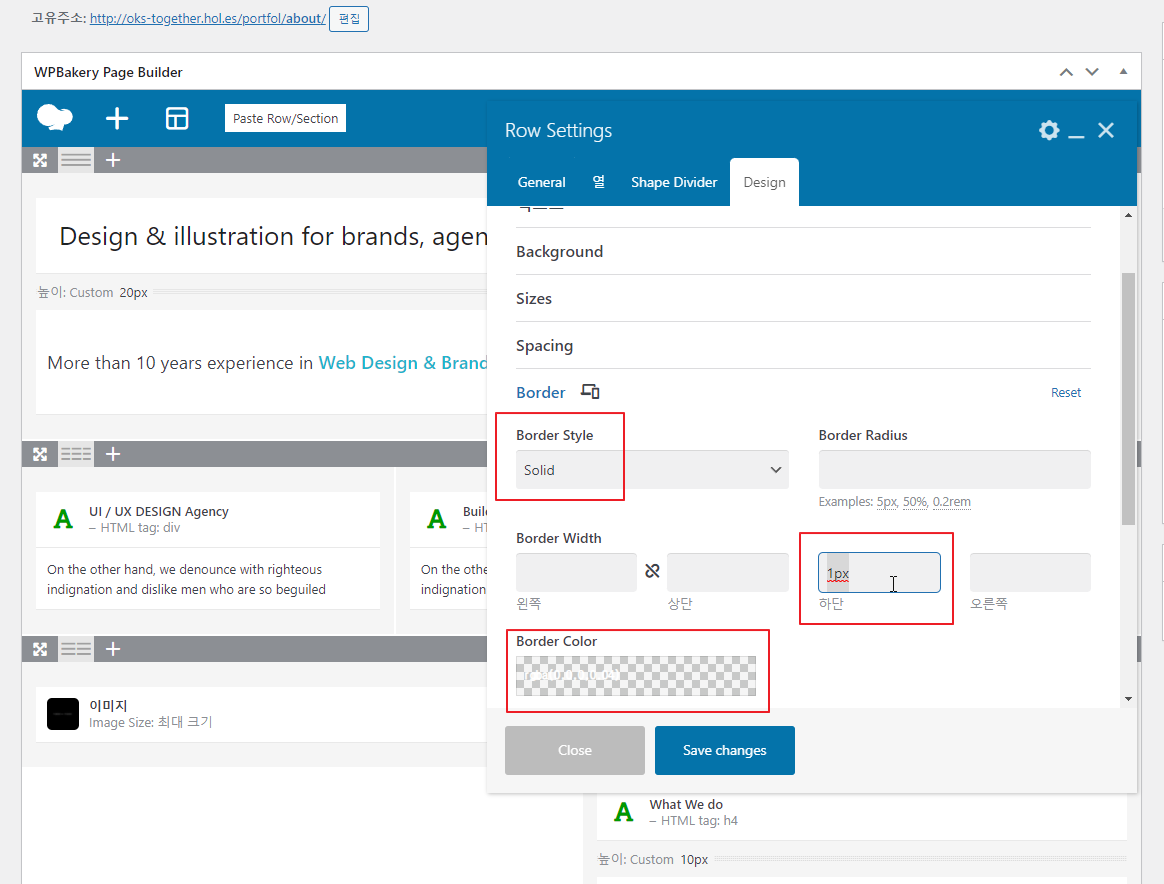Close Row Settings with X icon
Screen dimensions: 1164x884
click(x=1106, y=131)
